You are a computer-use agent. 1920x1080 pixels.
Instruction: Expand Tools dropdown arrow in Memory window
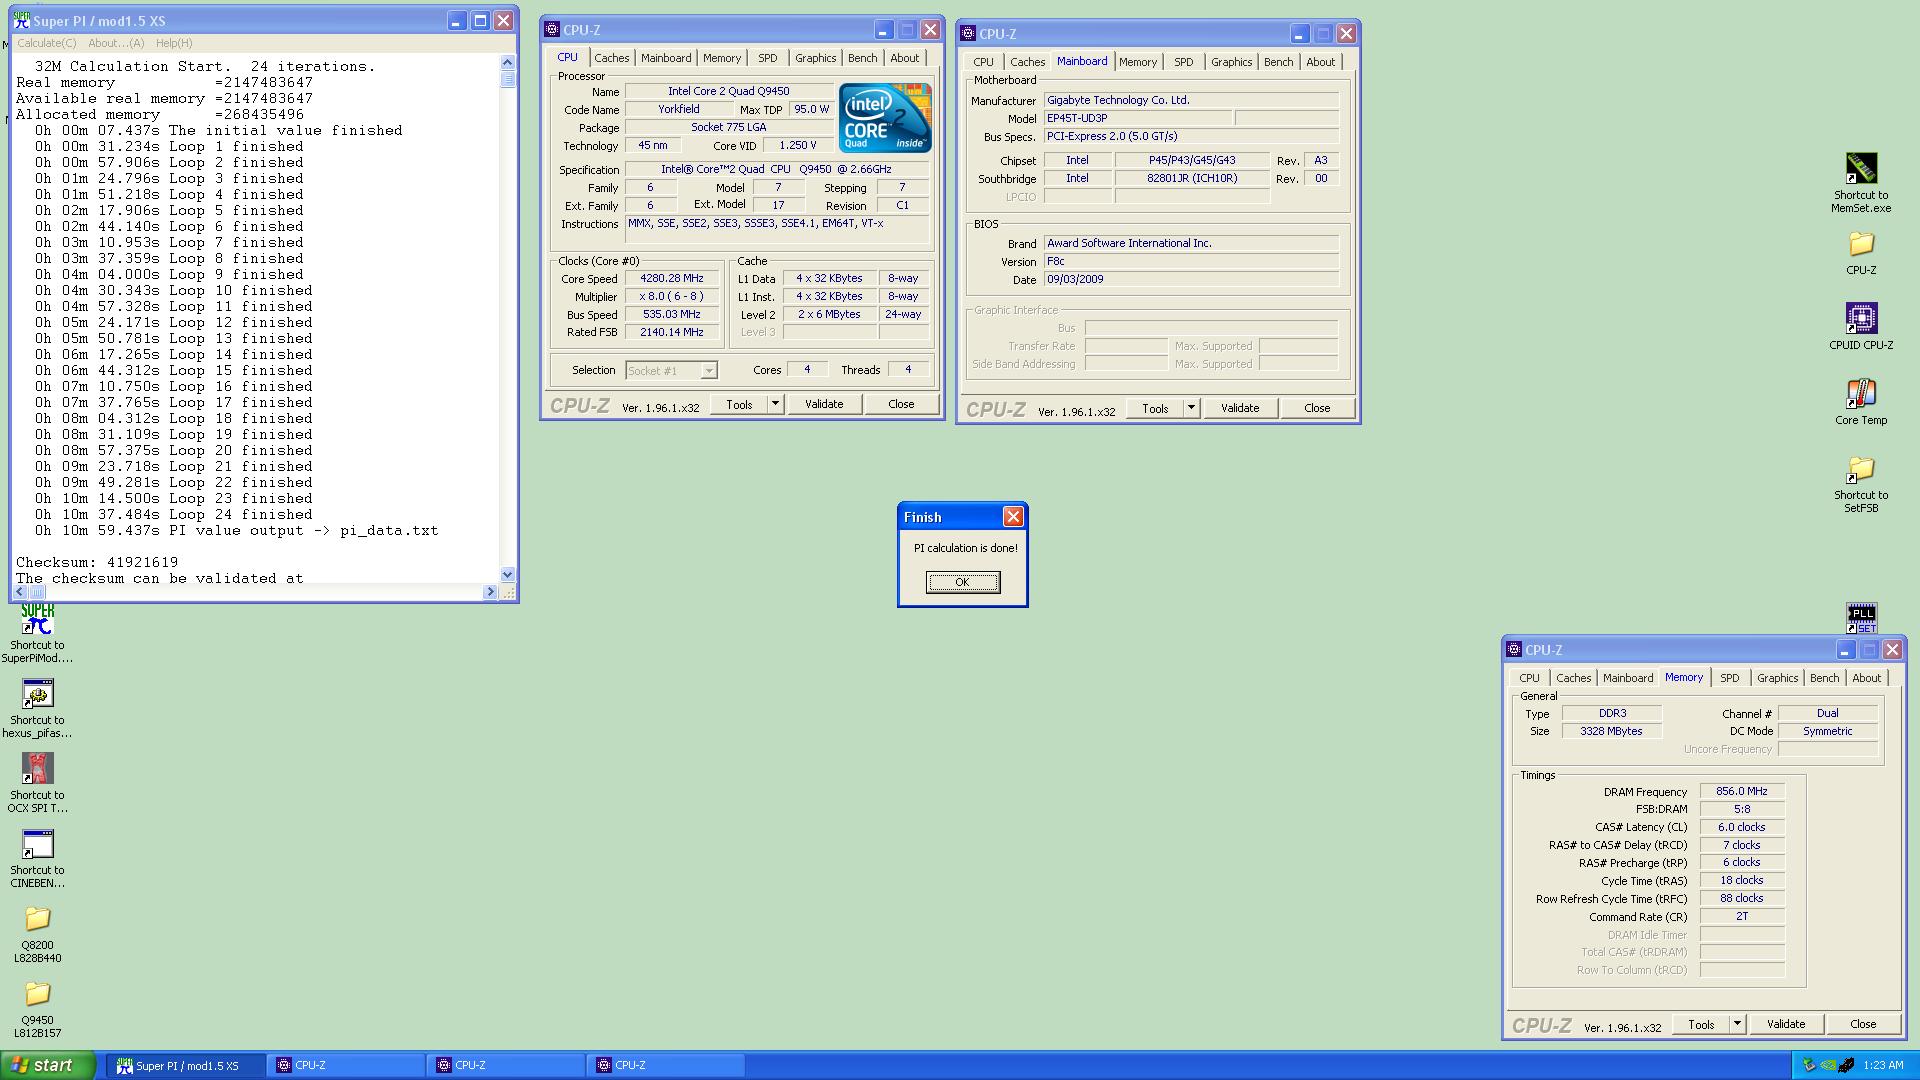tap(1737, 1024)
